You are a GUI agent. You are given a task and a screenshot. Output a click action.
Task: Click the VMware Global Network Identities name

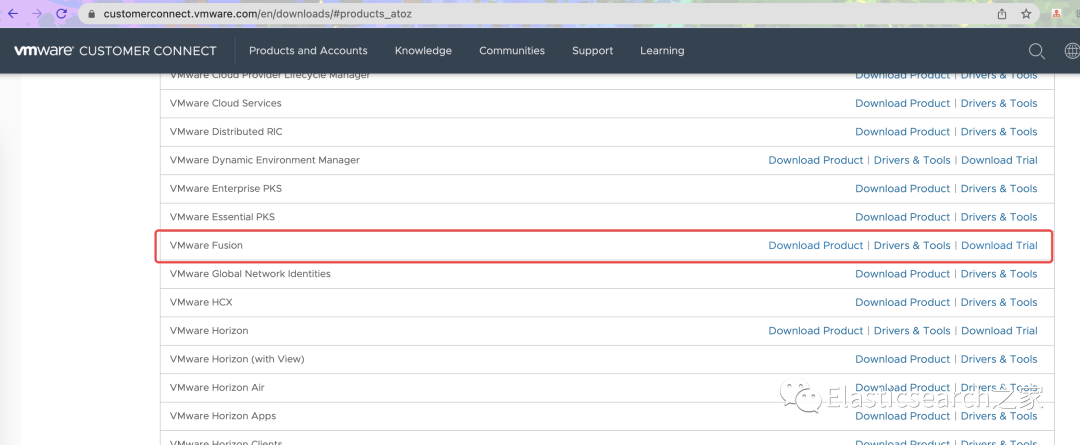(x=250, y=273)
